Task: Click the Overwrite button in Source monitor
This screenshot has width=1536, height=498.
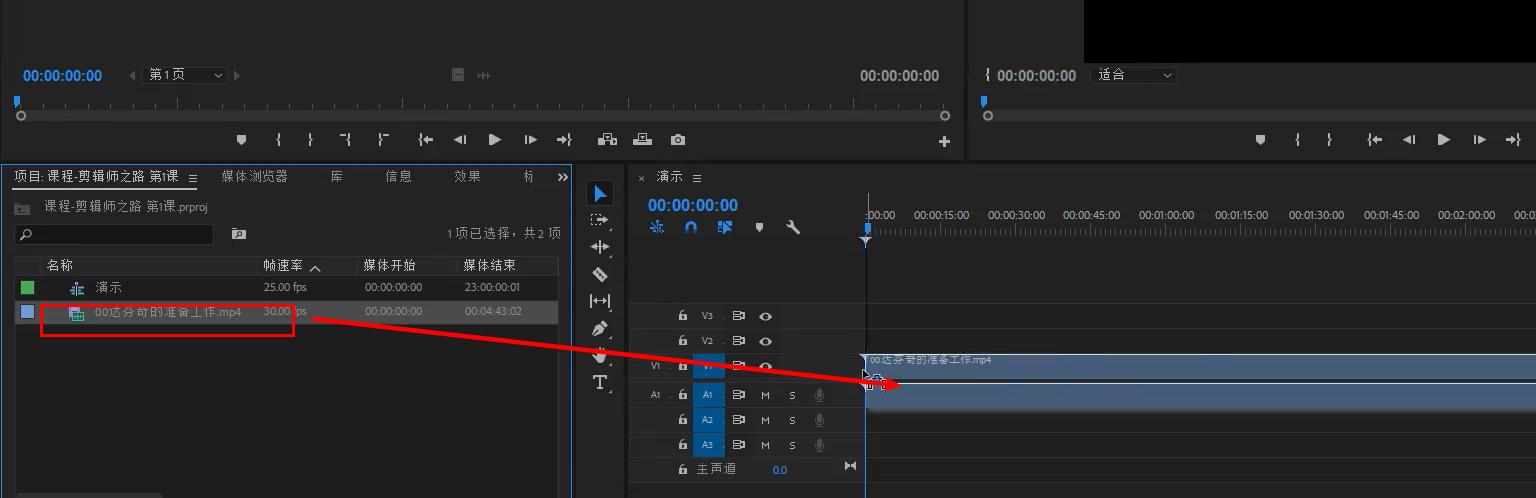Action: pyautogui.click(x=642, y=140)
